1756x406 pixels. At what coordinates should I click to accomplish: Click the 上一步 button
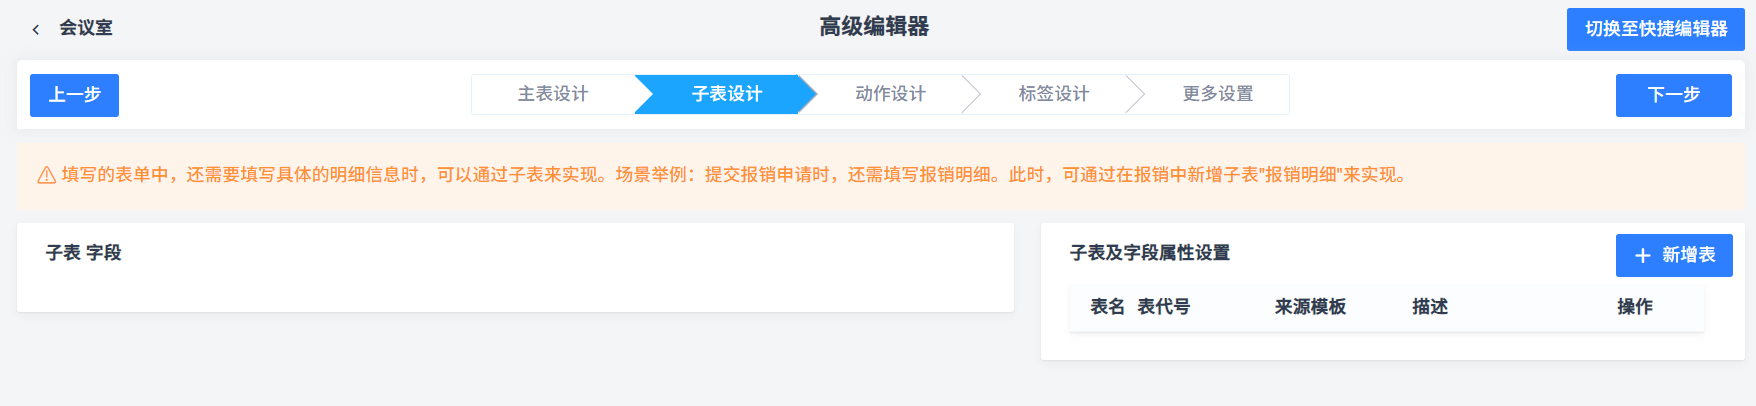[x=74, y=95]
